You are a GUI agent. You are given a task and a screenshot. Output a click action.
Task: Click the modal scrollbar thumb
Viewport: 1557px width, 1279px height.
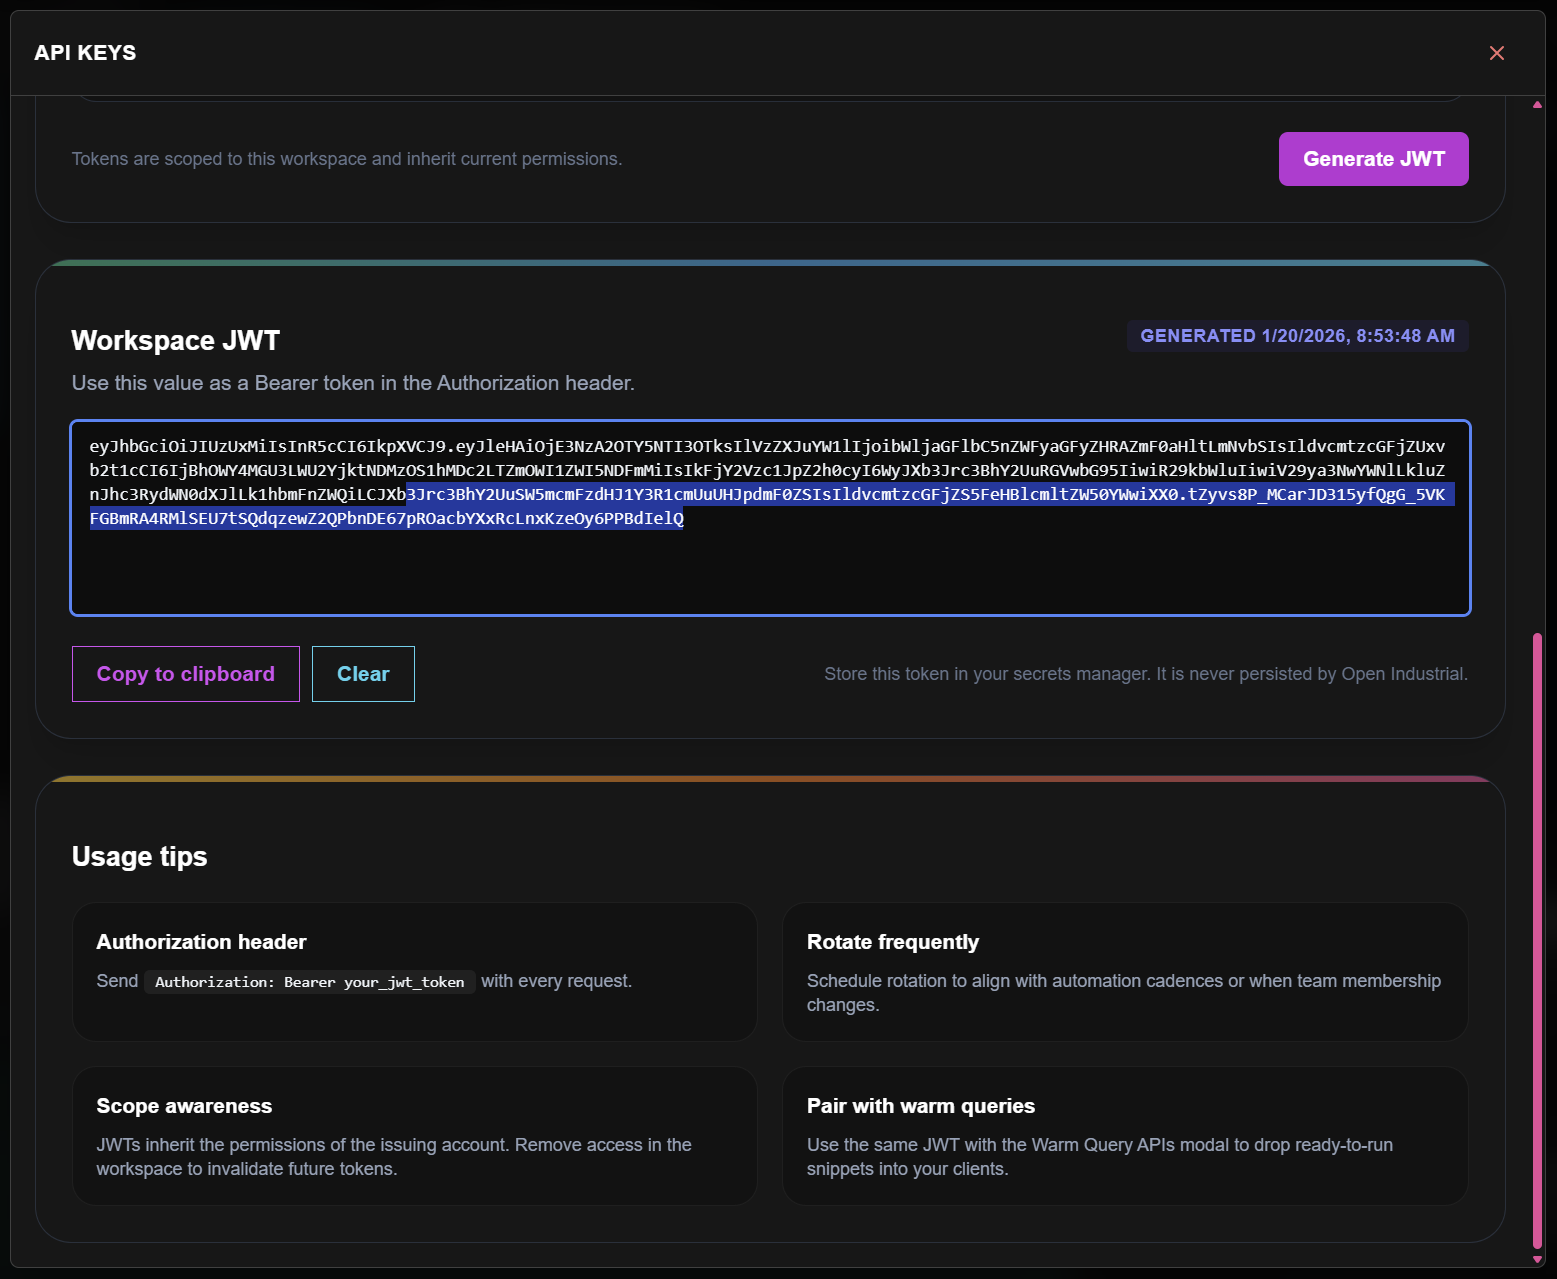[x=1537, y=940]
